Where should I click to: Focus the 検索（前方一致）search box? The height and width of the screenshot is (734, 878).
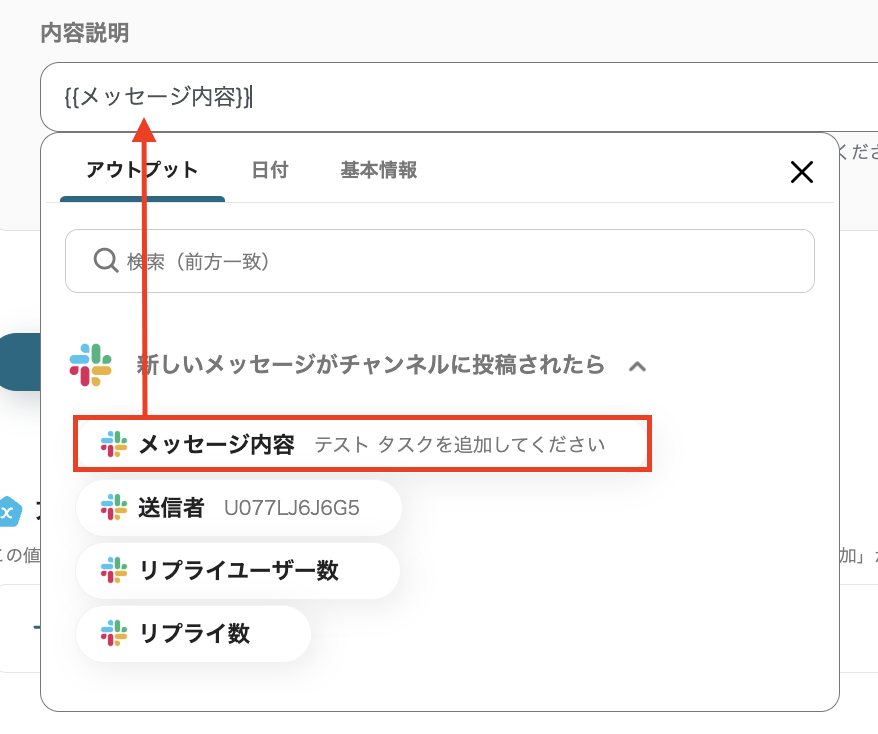[x=450, y=261]
